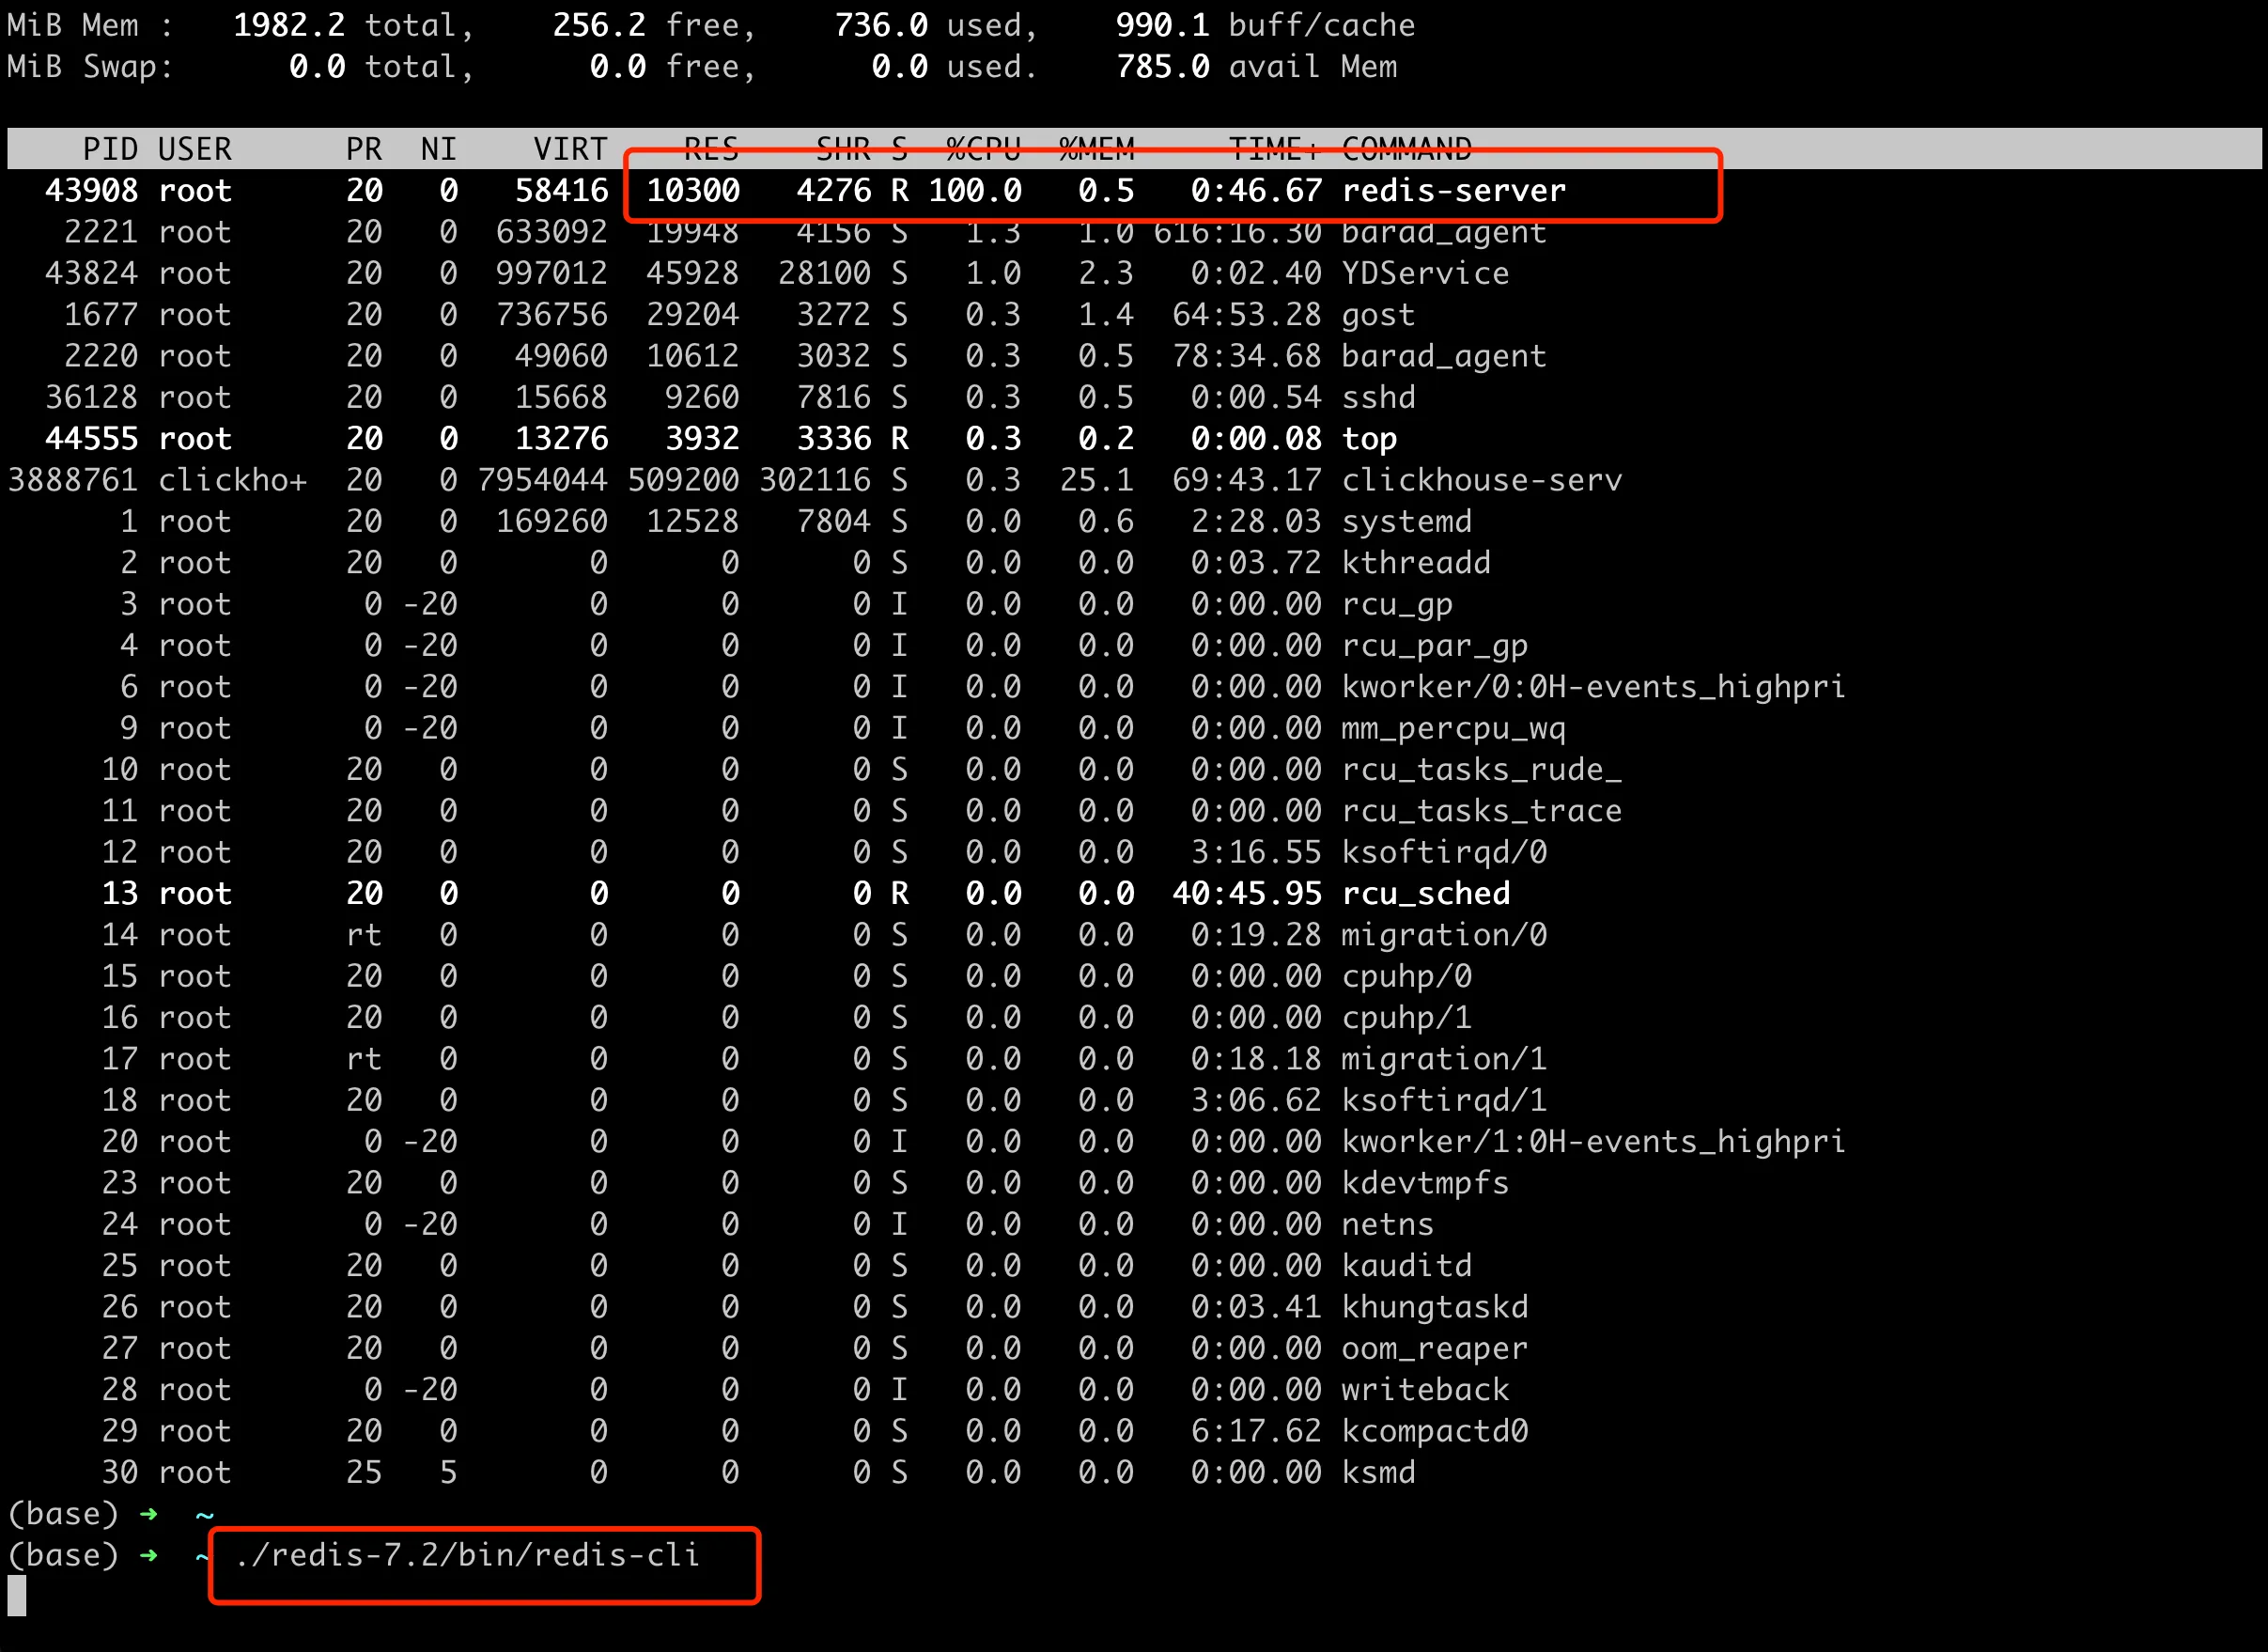Click the rcu_sched process name
This screenshot has height=1652, width=2268.
[x=1425, y=893]
